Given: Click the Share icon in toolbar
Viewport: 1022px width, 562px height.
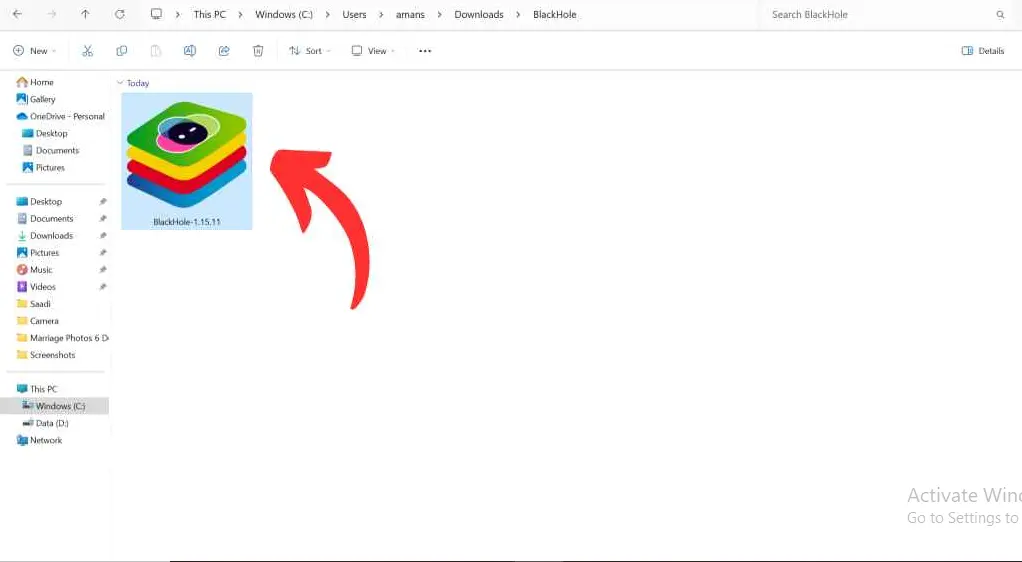Looking at the screenshot, I should pyautogui.click(x=224, y=51).
